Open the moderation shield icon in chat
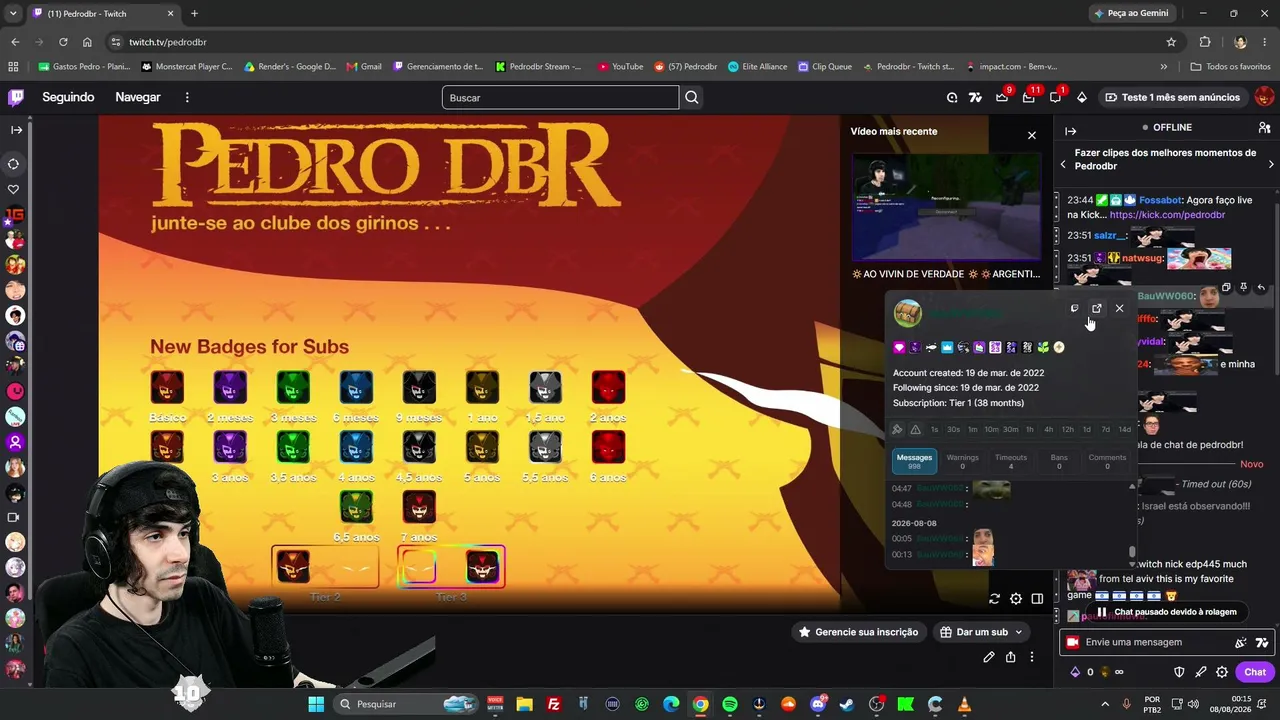The image size is (1280, 720). pyautogui.click(x=1179, y=672)
